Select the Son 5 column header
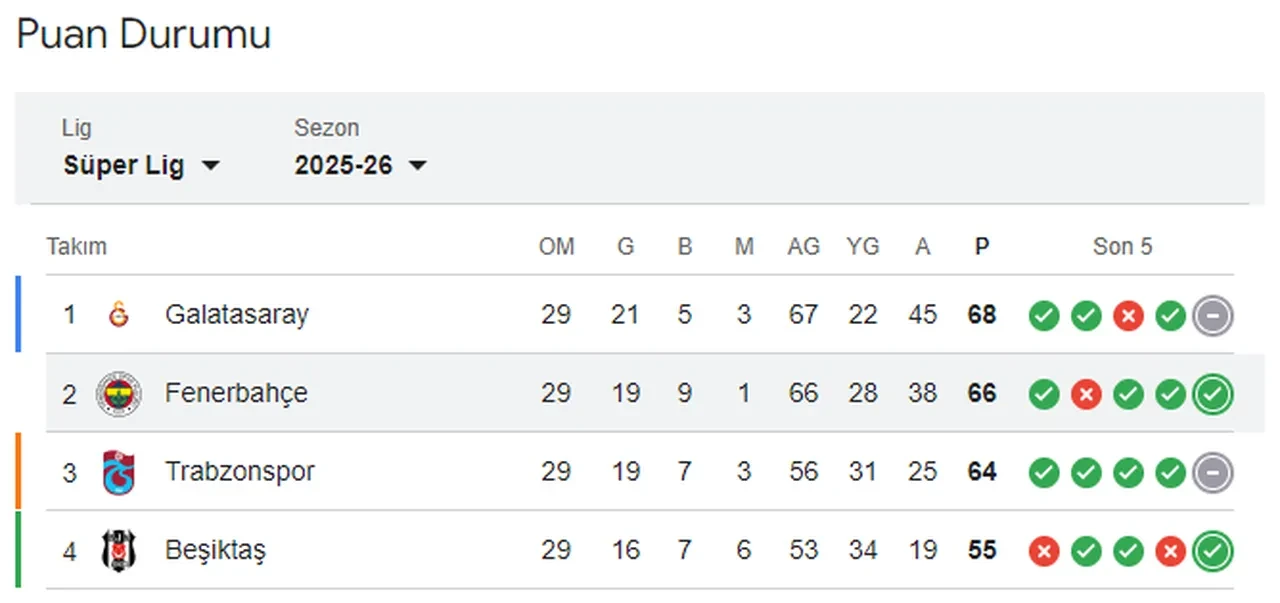1280x603 pixels. point(1122,246)
